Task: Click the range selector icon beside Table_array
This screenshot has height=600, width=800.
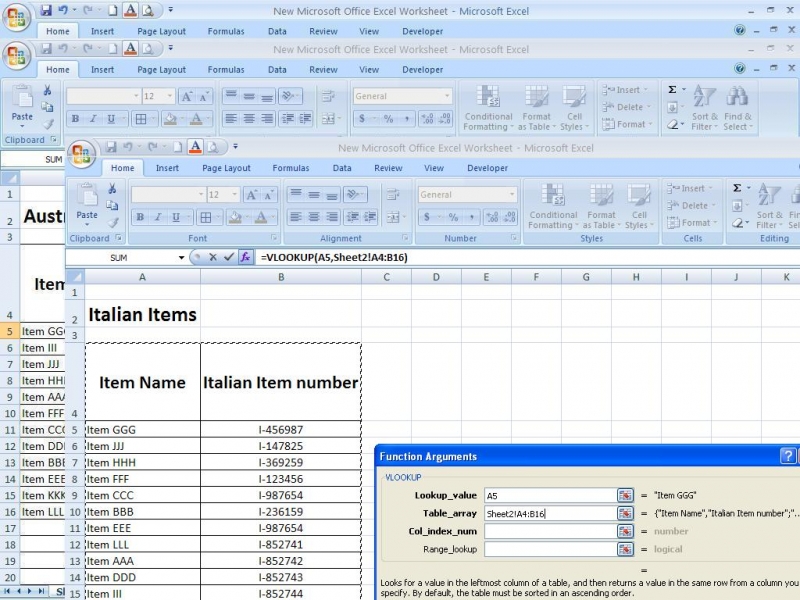Action: (x=625, y=513)
